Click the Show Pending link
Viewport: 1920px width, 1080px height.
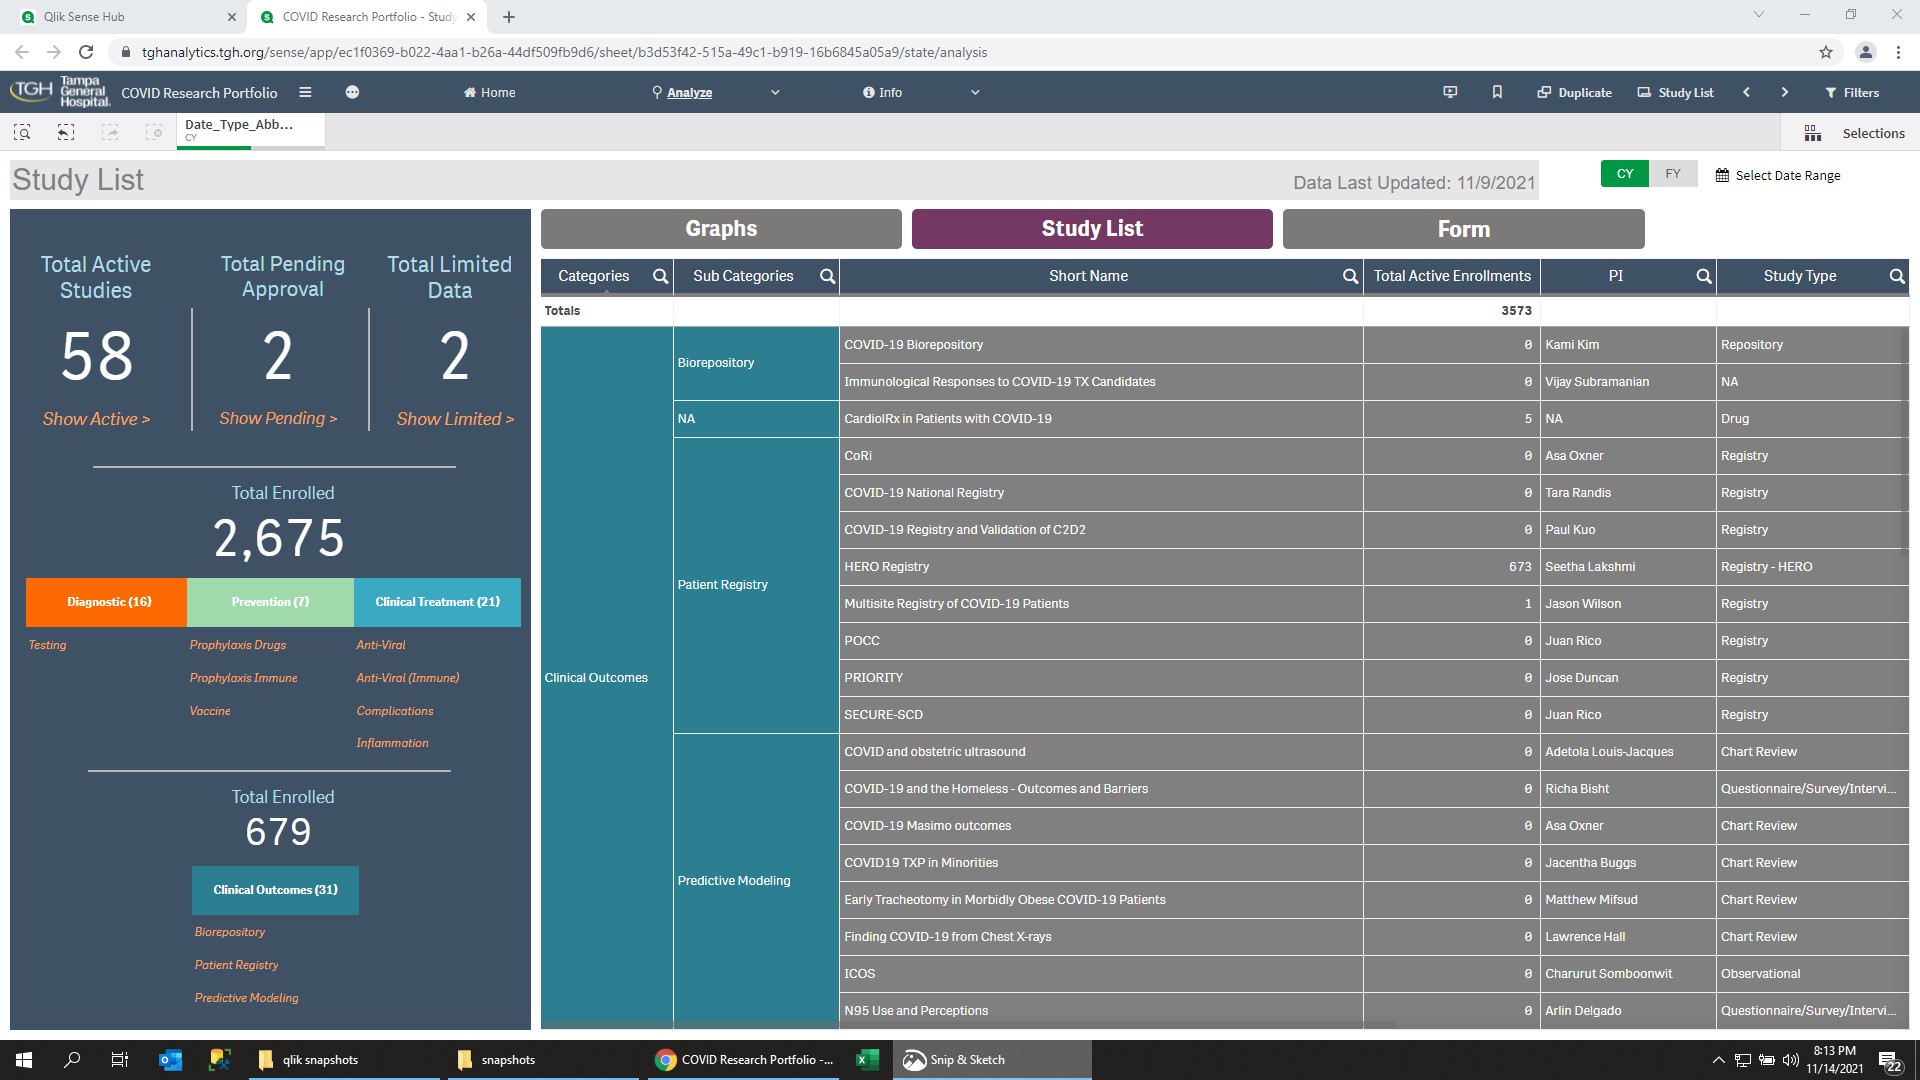pos(278,418)
